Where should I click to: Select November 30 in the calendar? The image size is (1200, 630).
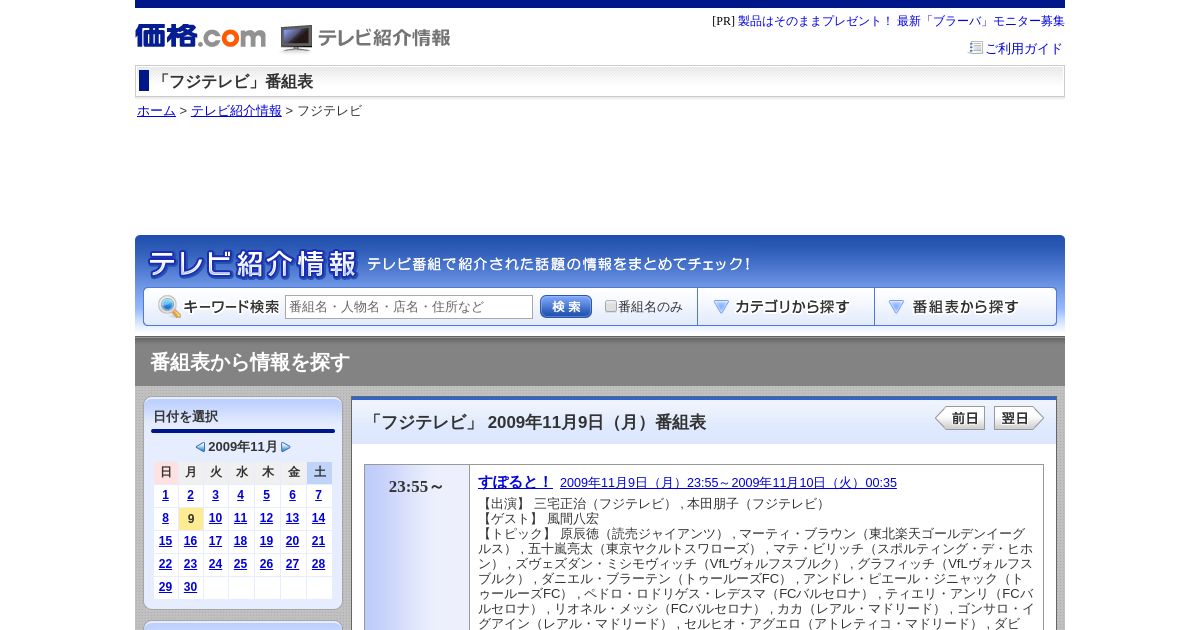click(191, 587)
